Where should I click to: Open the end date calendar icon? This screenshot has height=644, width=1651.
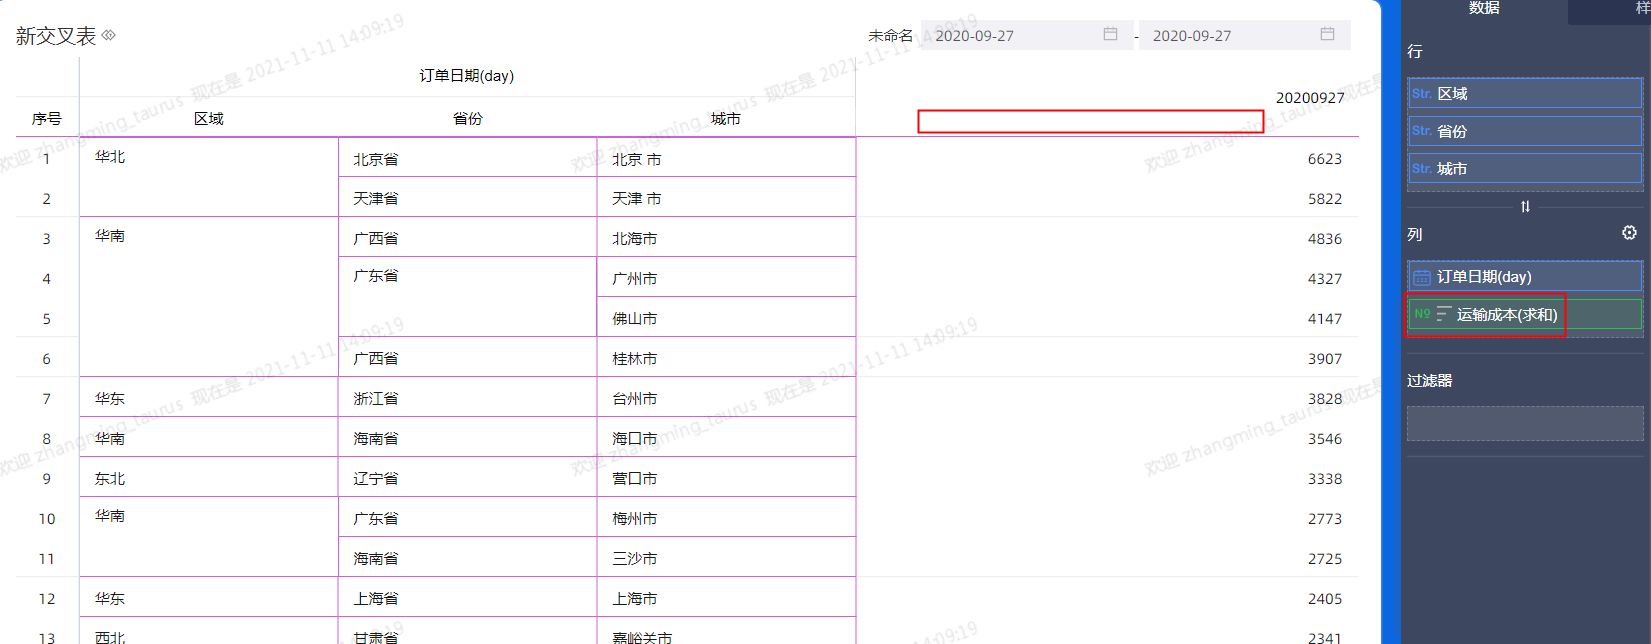tap(1327, 34)
